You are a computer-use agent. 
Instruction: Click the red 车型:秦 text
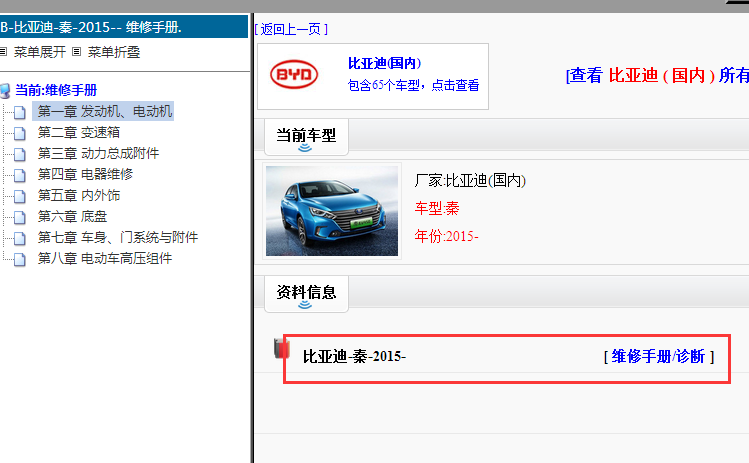pos(437,208)
